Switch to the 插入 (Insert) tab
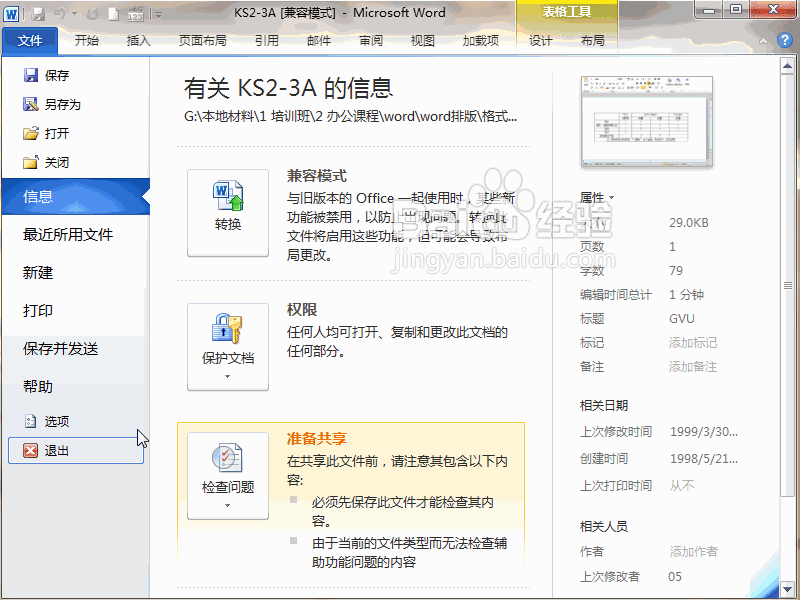The image size is (800, 600). [138, 40]
